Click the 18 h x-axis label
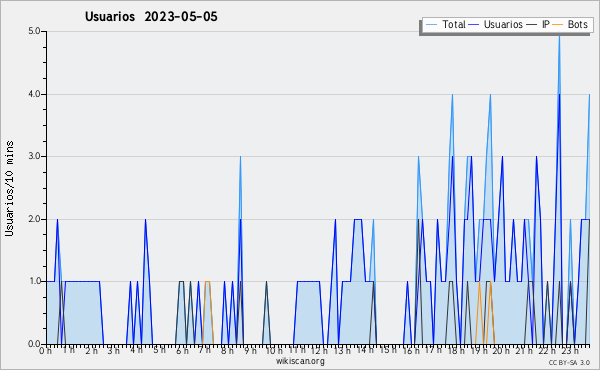Screen dimensions: 600x370 [x=456, y=351]
